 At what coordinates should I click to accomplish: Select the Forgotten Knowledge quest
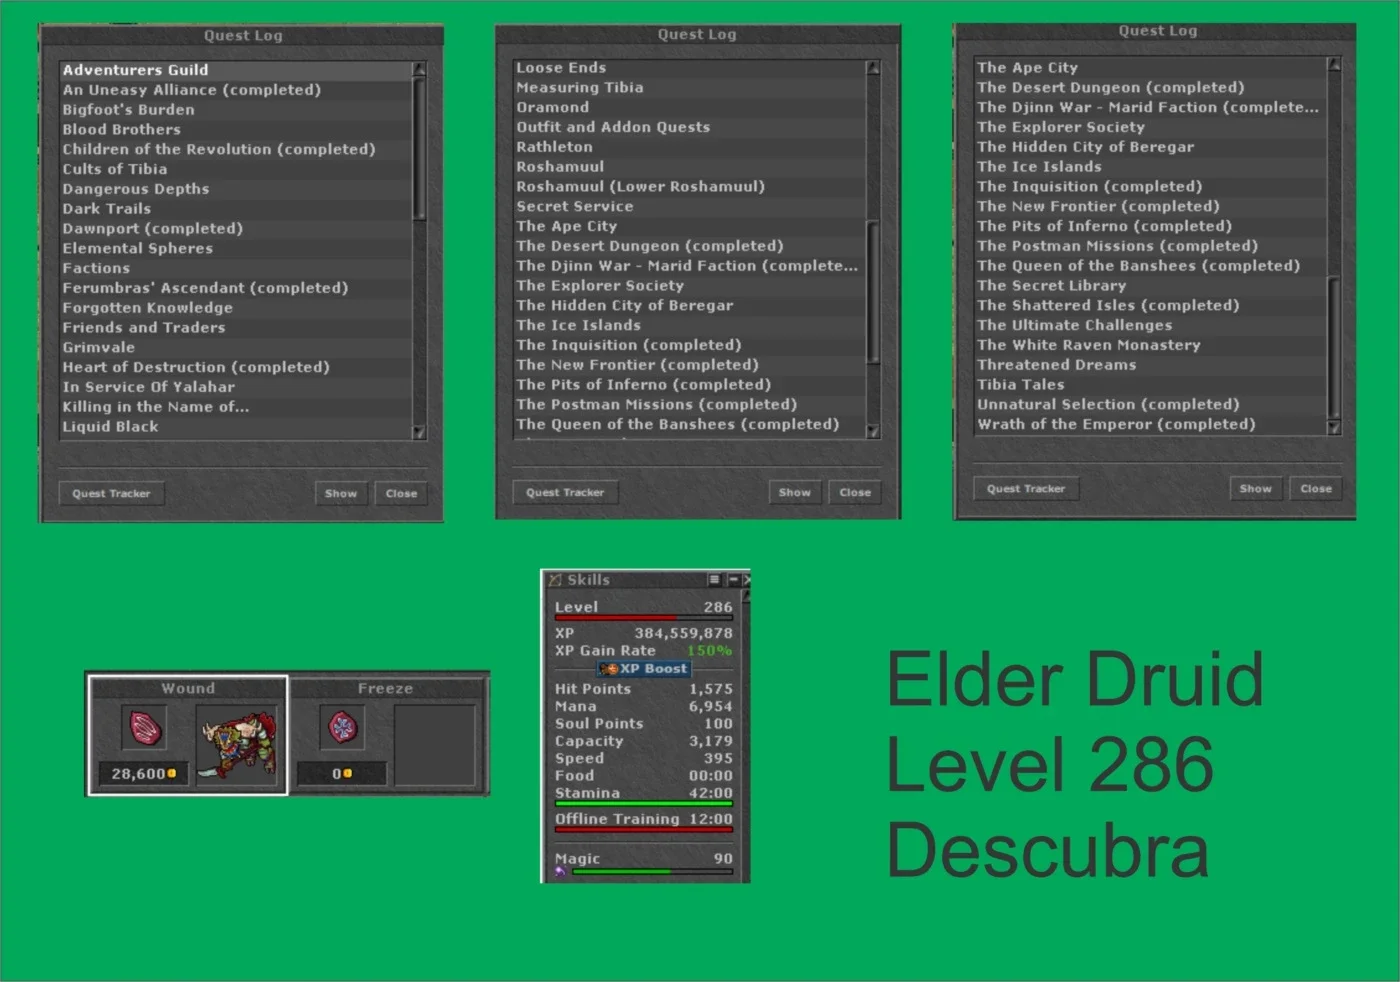tap(235, 308)
